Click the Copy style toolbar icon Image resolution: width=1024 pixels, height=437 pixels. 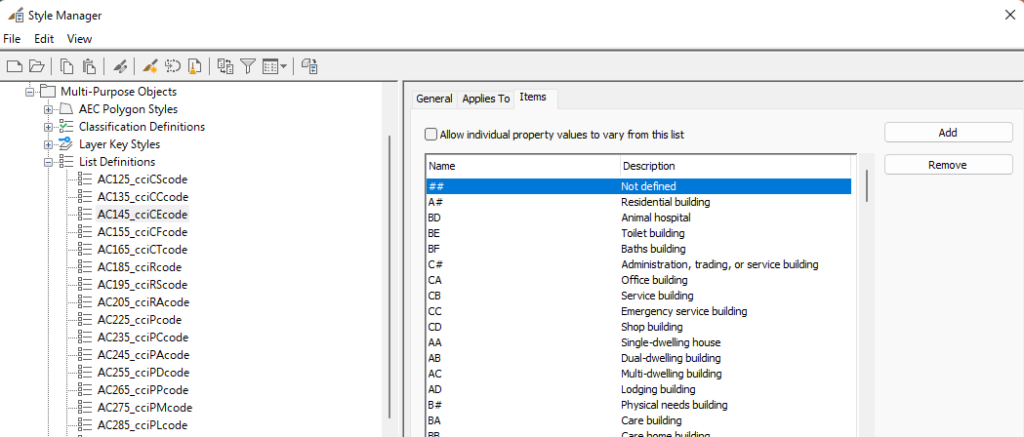67,66
